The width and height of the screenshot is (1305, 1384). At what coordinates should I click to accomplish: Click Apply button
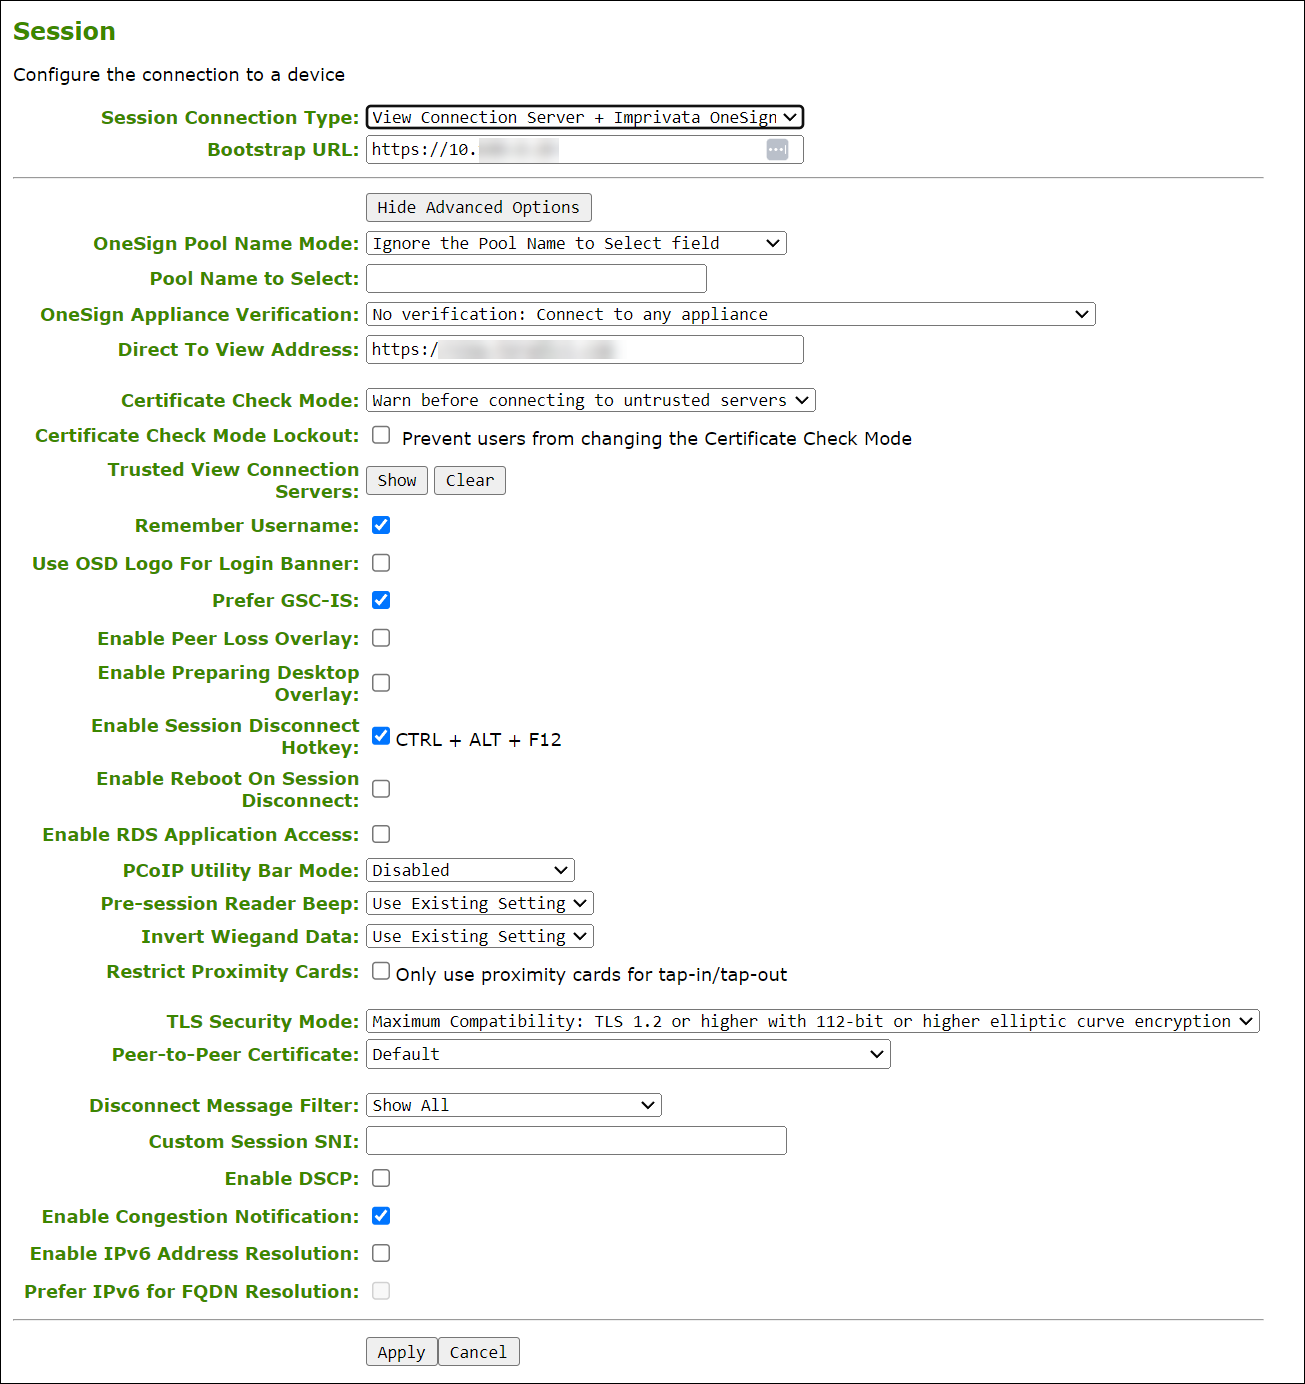click(x=401, y=1352)
